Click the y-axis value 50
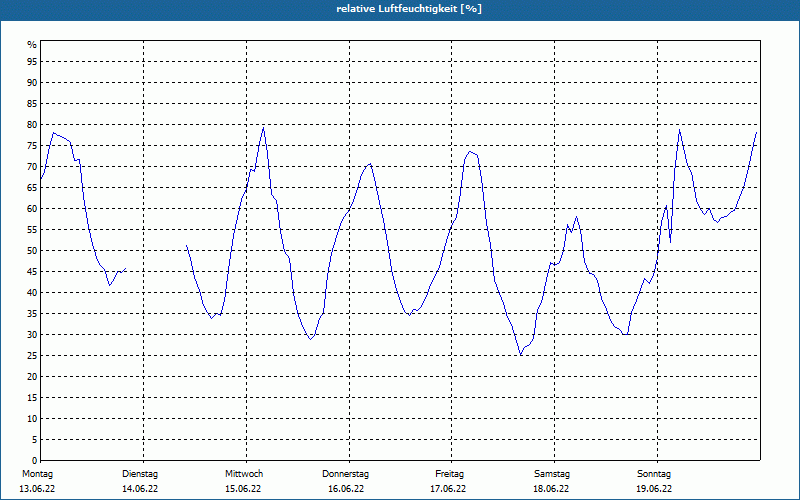The image size is (800, 500). [32, 251]
